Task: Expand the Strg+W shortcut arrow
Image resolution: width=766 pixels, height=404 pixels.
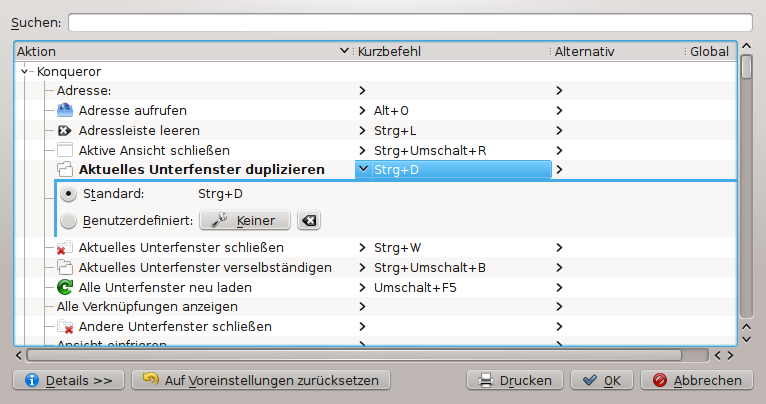Action: click(361, 247)
